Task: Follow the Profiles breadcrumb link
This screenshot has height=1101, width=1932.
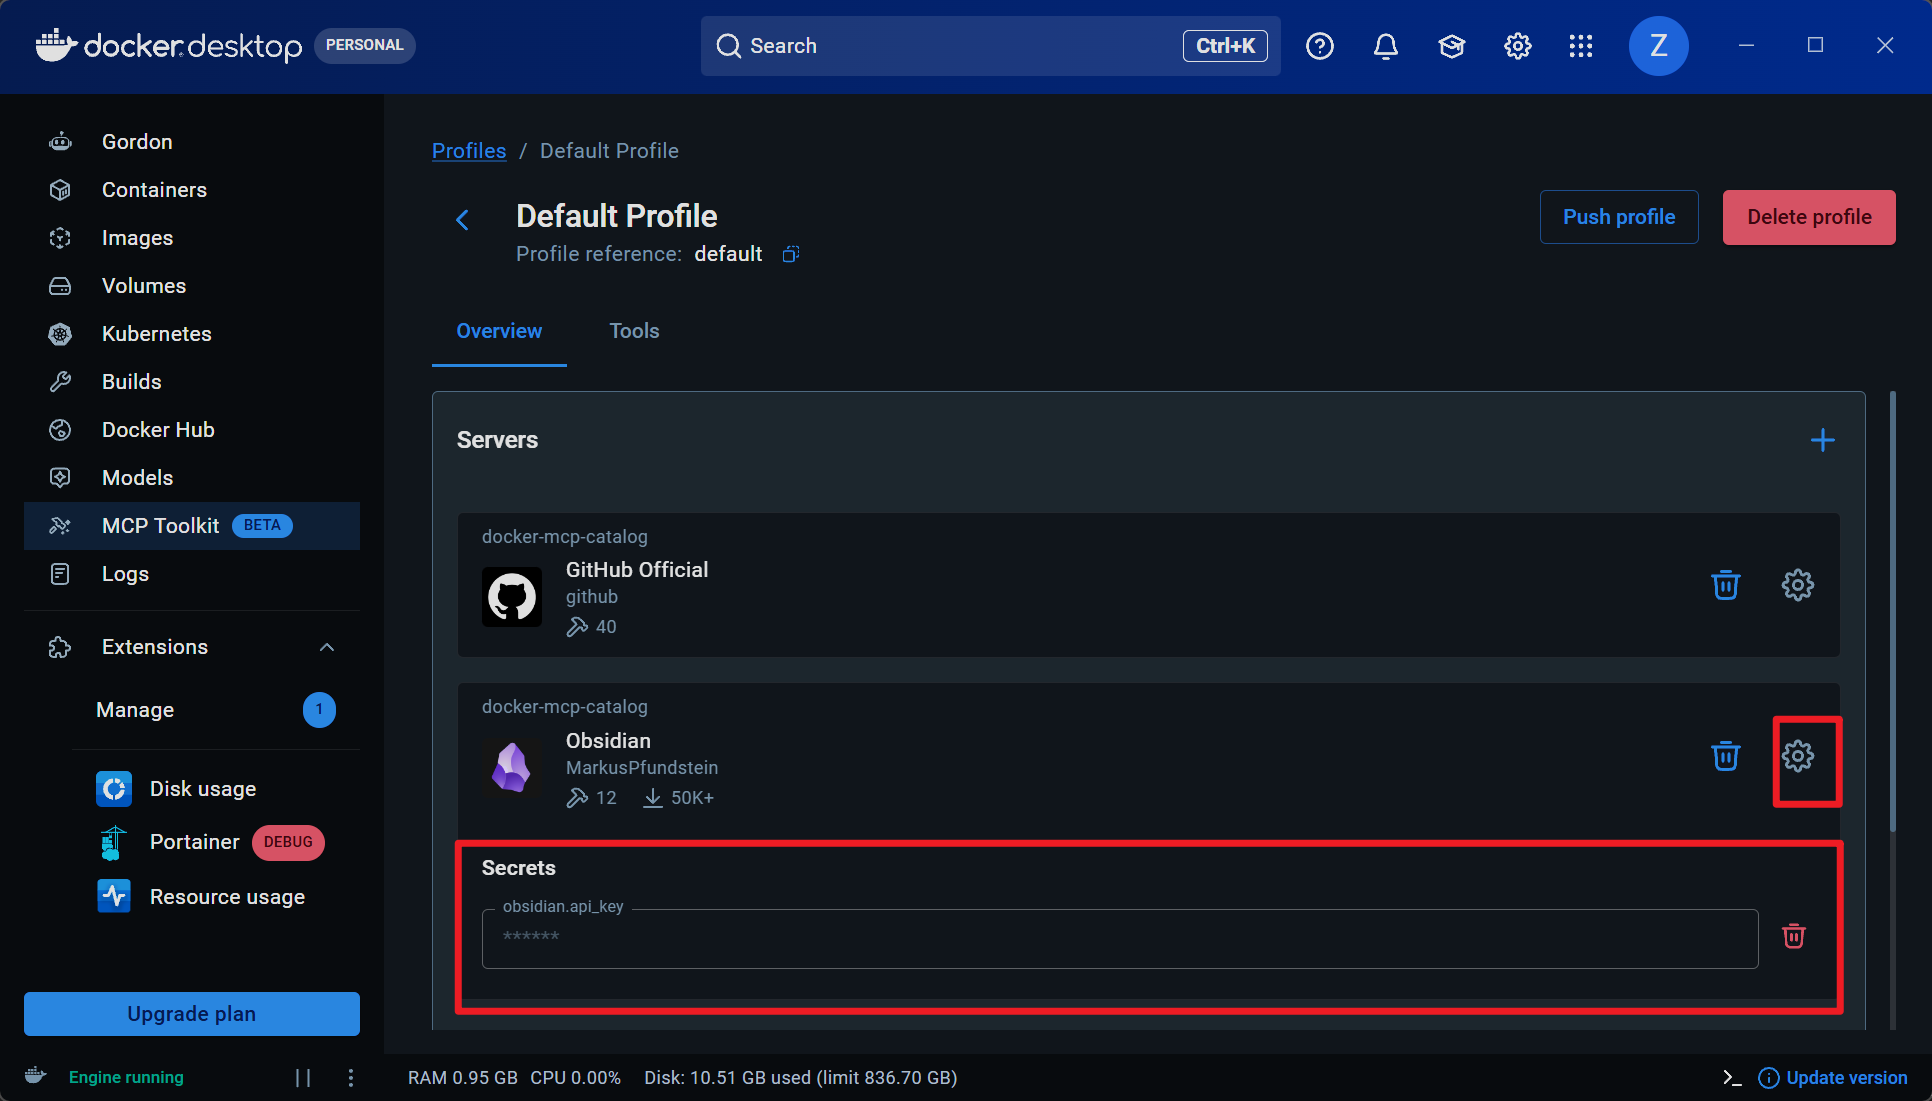Action: coord(469,151)
